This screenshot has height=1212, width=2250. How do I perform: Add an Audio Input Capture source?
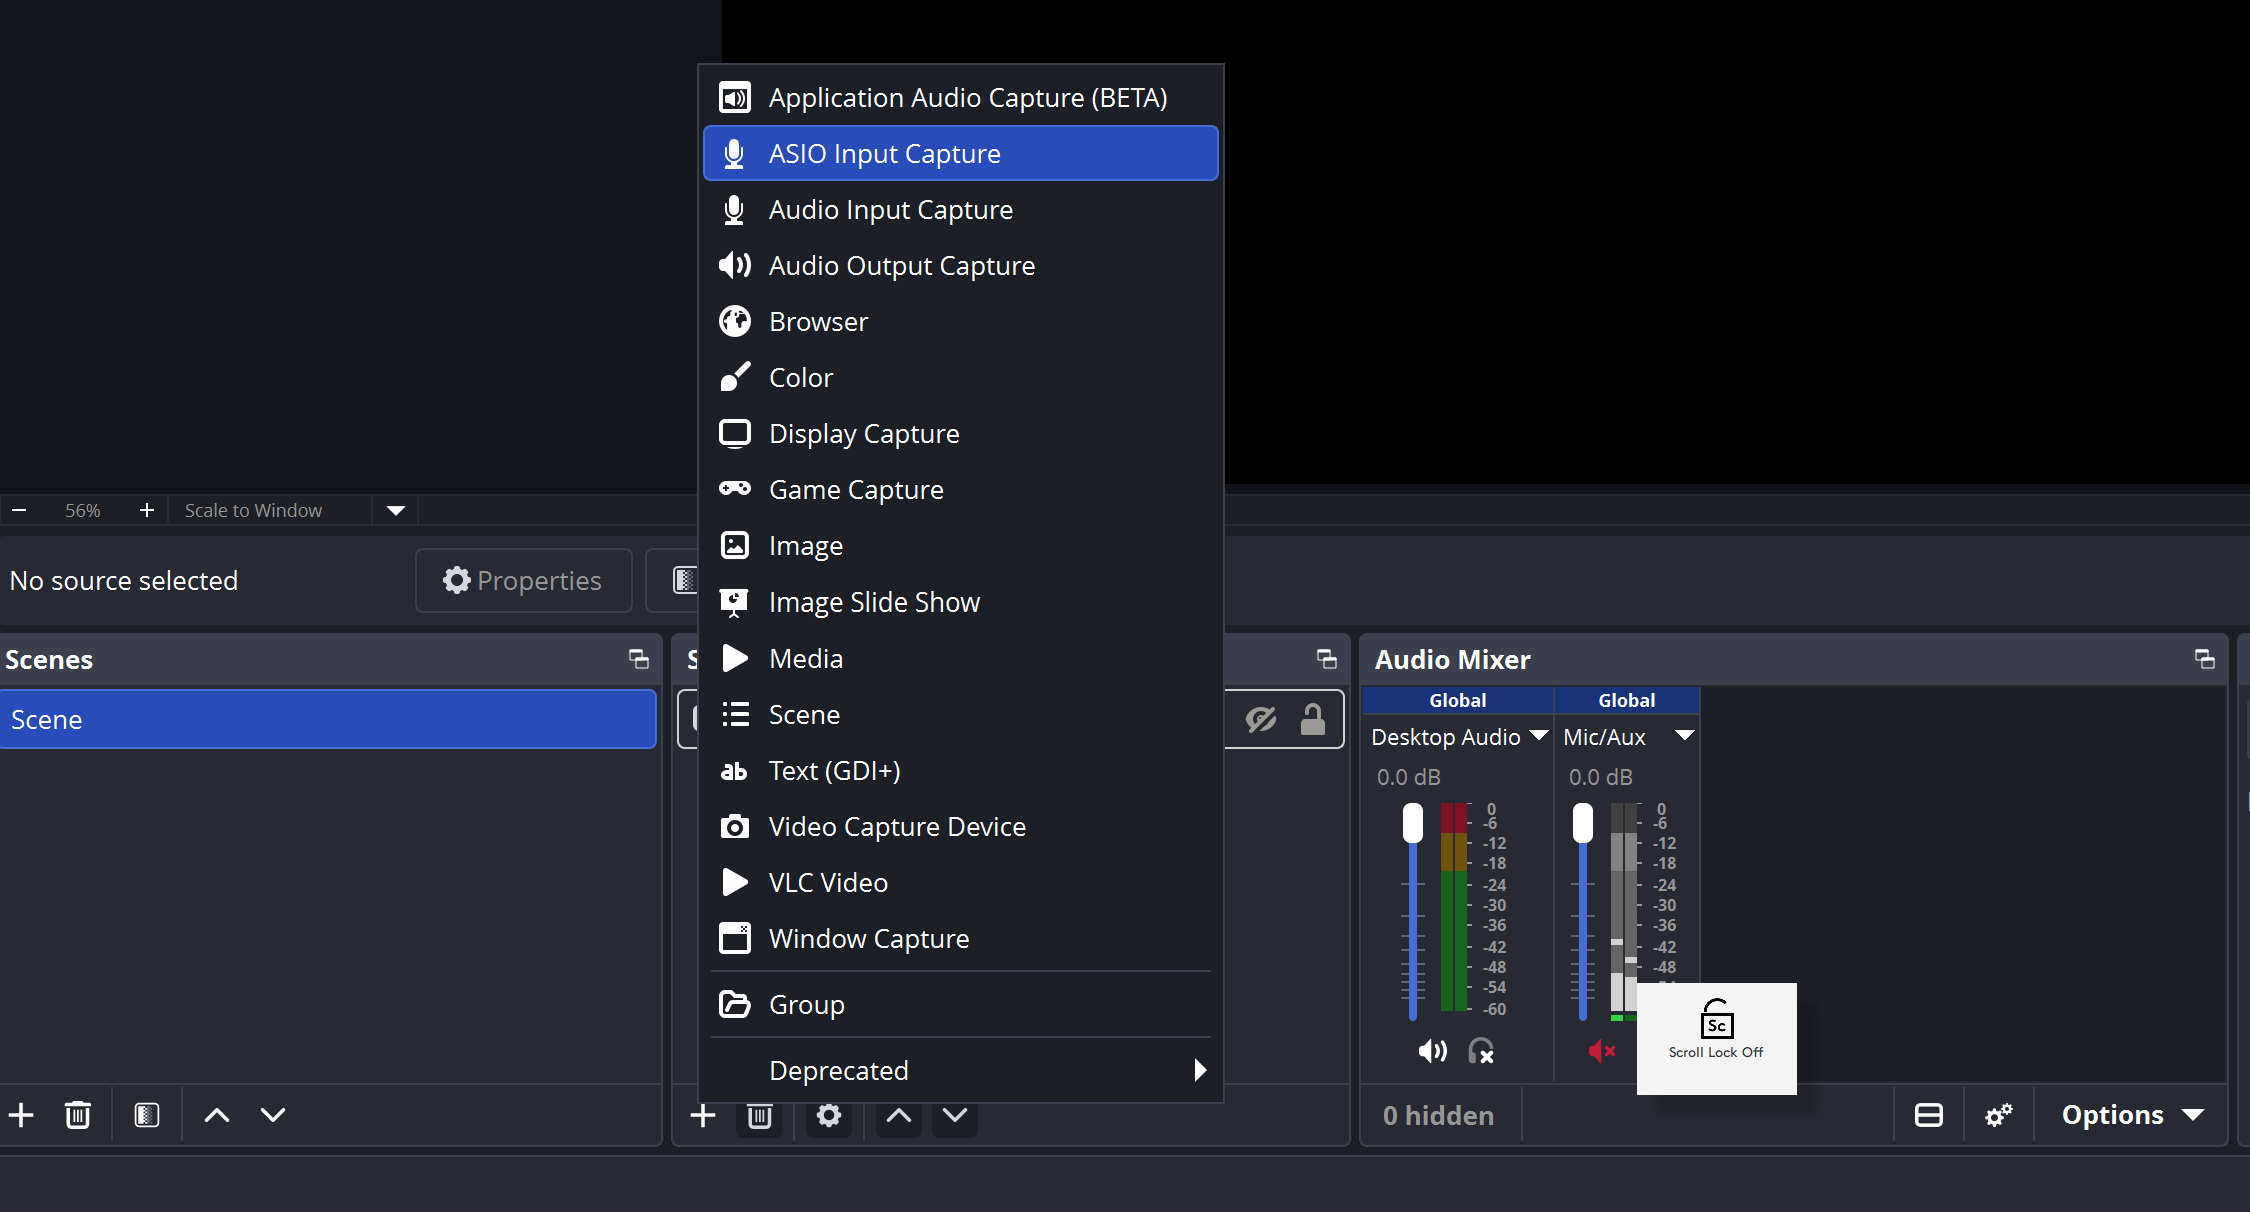pyautogui.click(x=960, y=210)
